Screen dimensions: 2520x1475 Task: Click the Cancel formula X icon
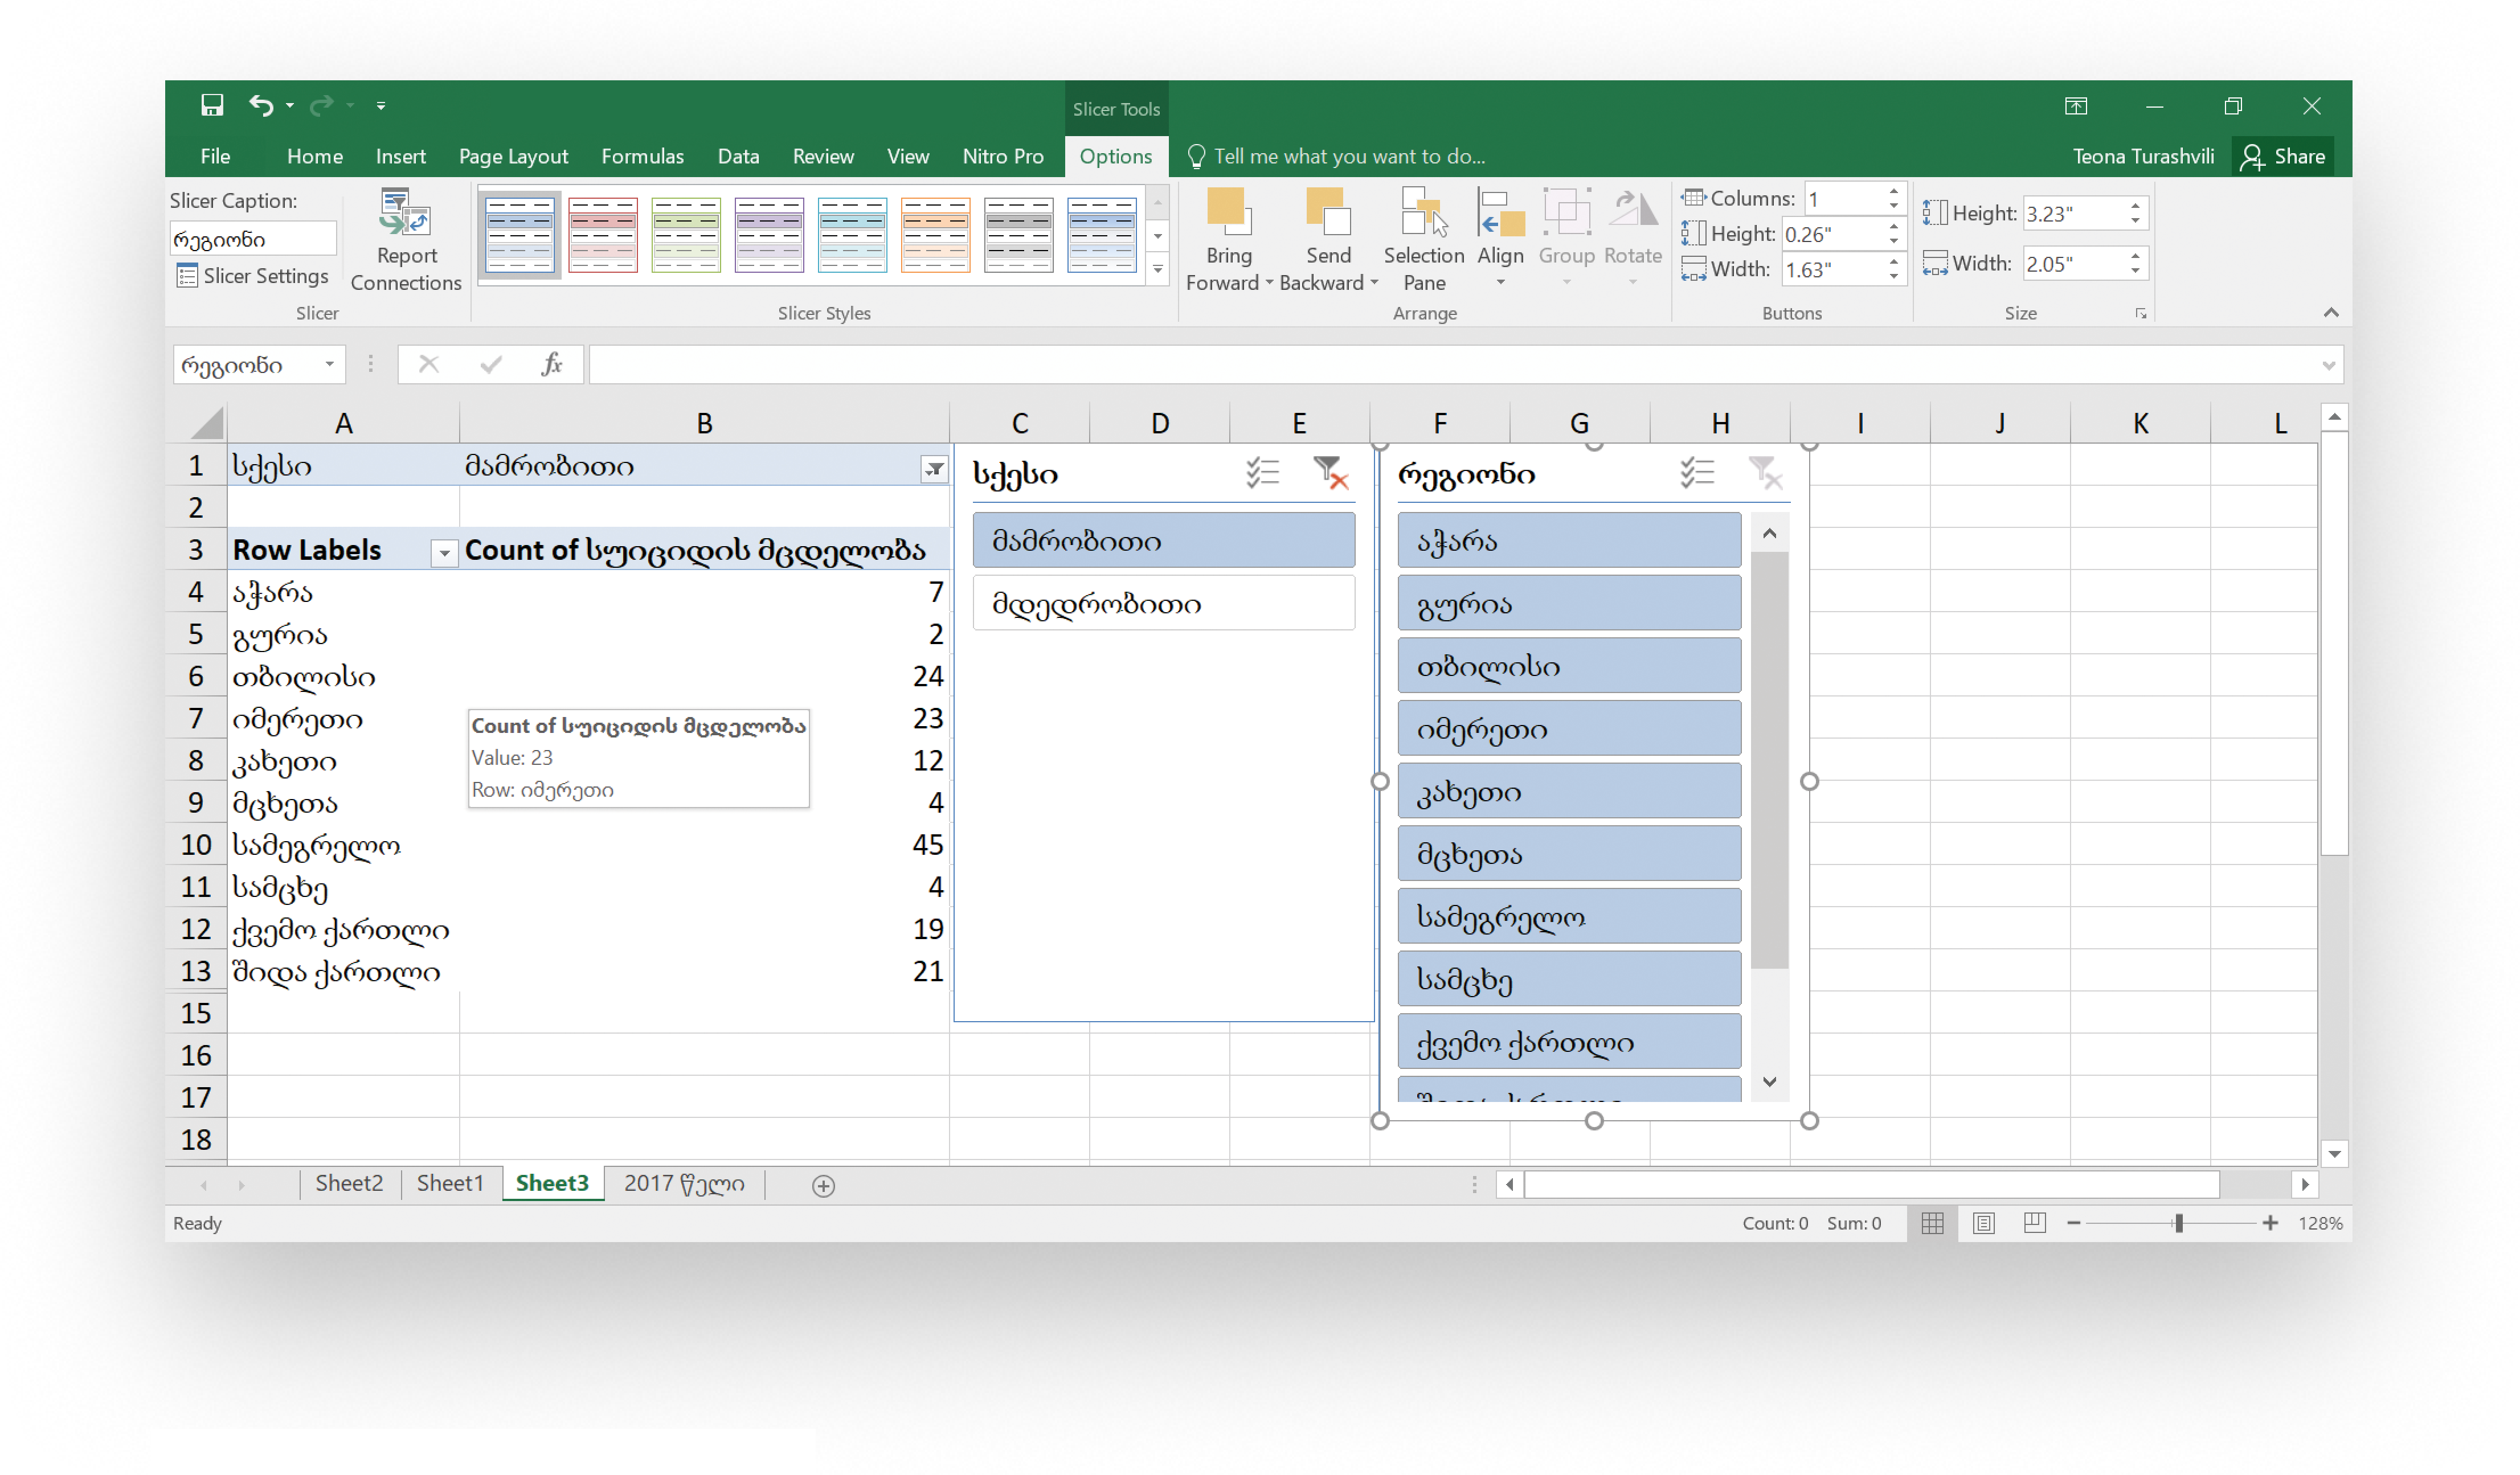point(428,364)
